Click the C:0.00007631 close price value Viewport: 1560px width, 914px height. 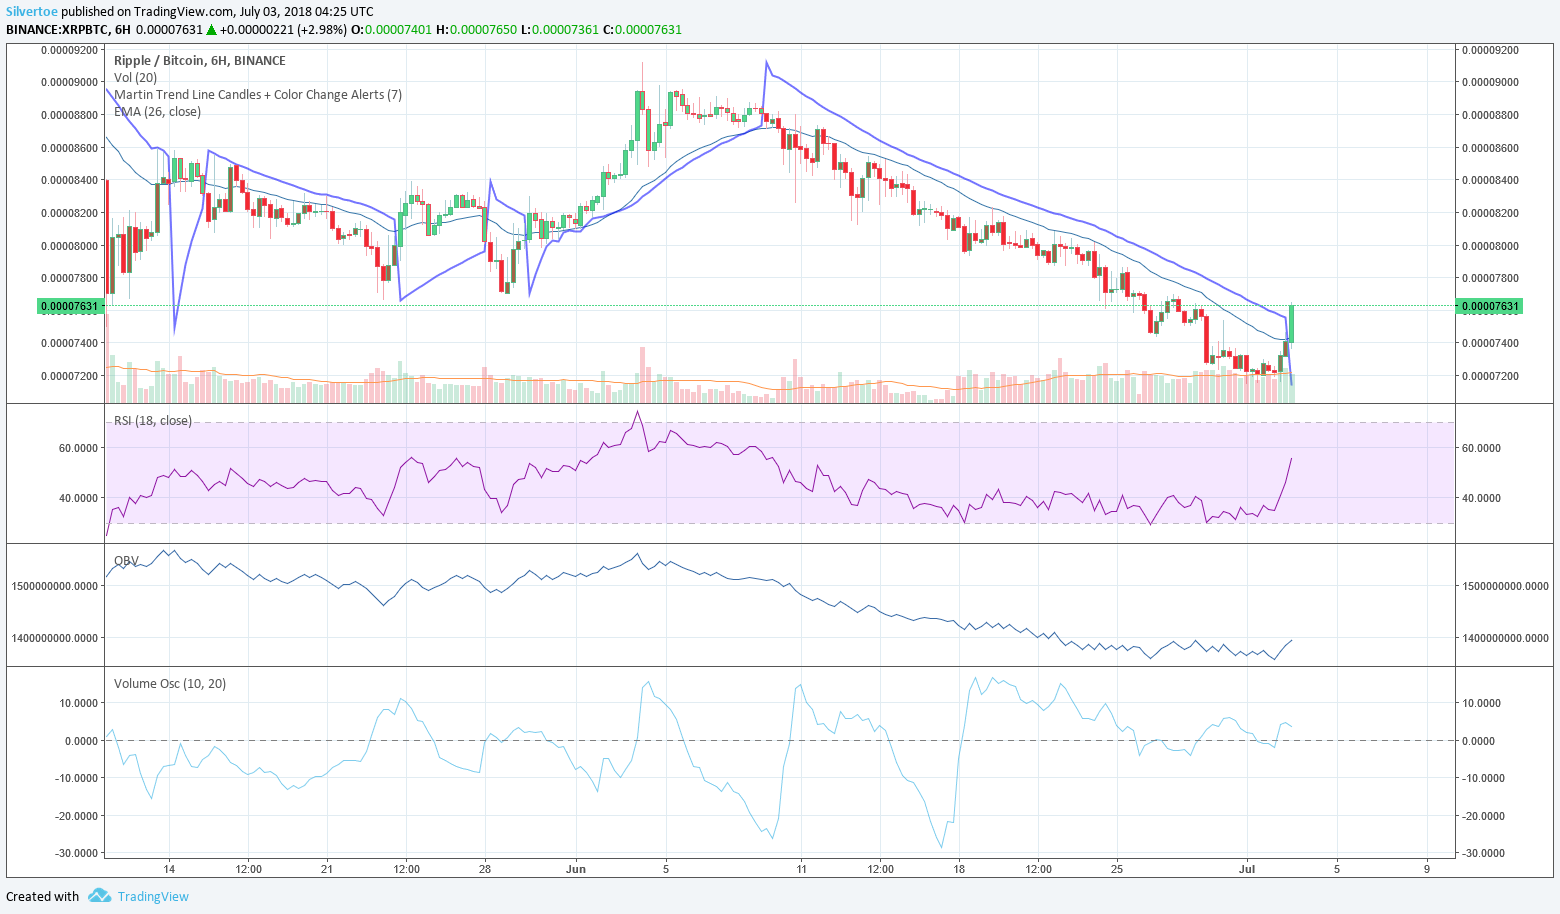(642, 30)
